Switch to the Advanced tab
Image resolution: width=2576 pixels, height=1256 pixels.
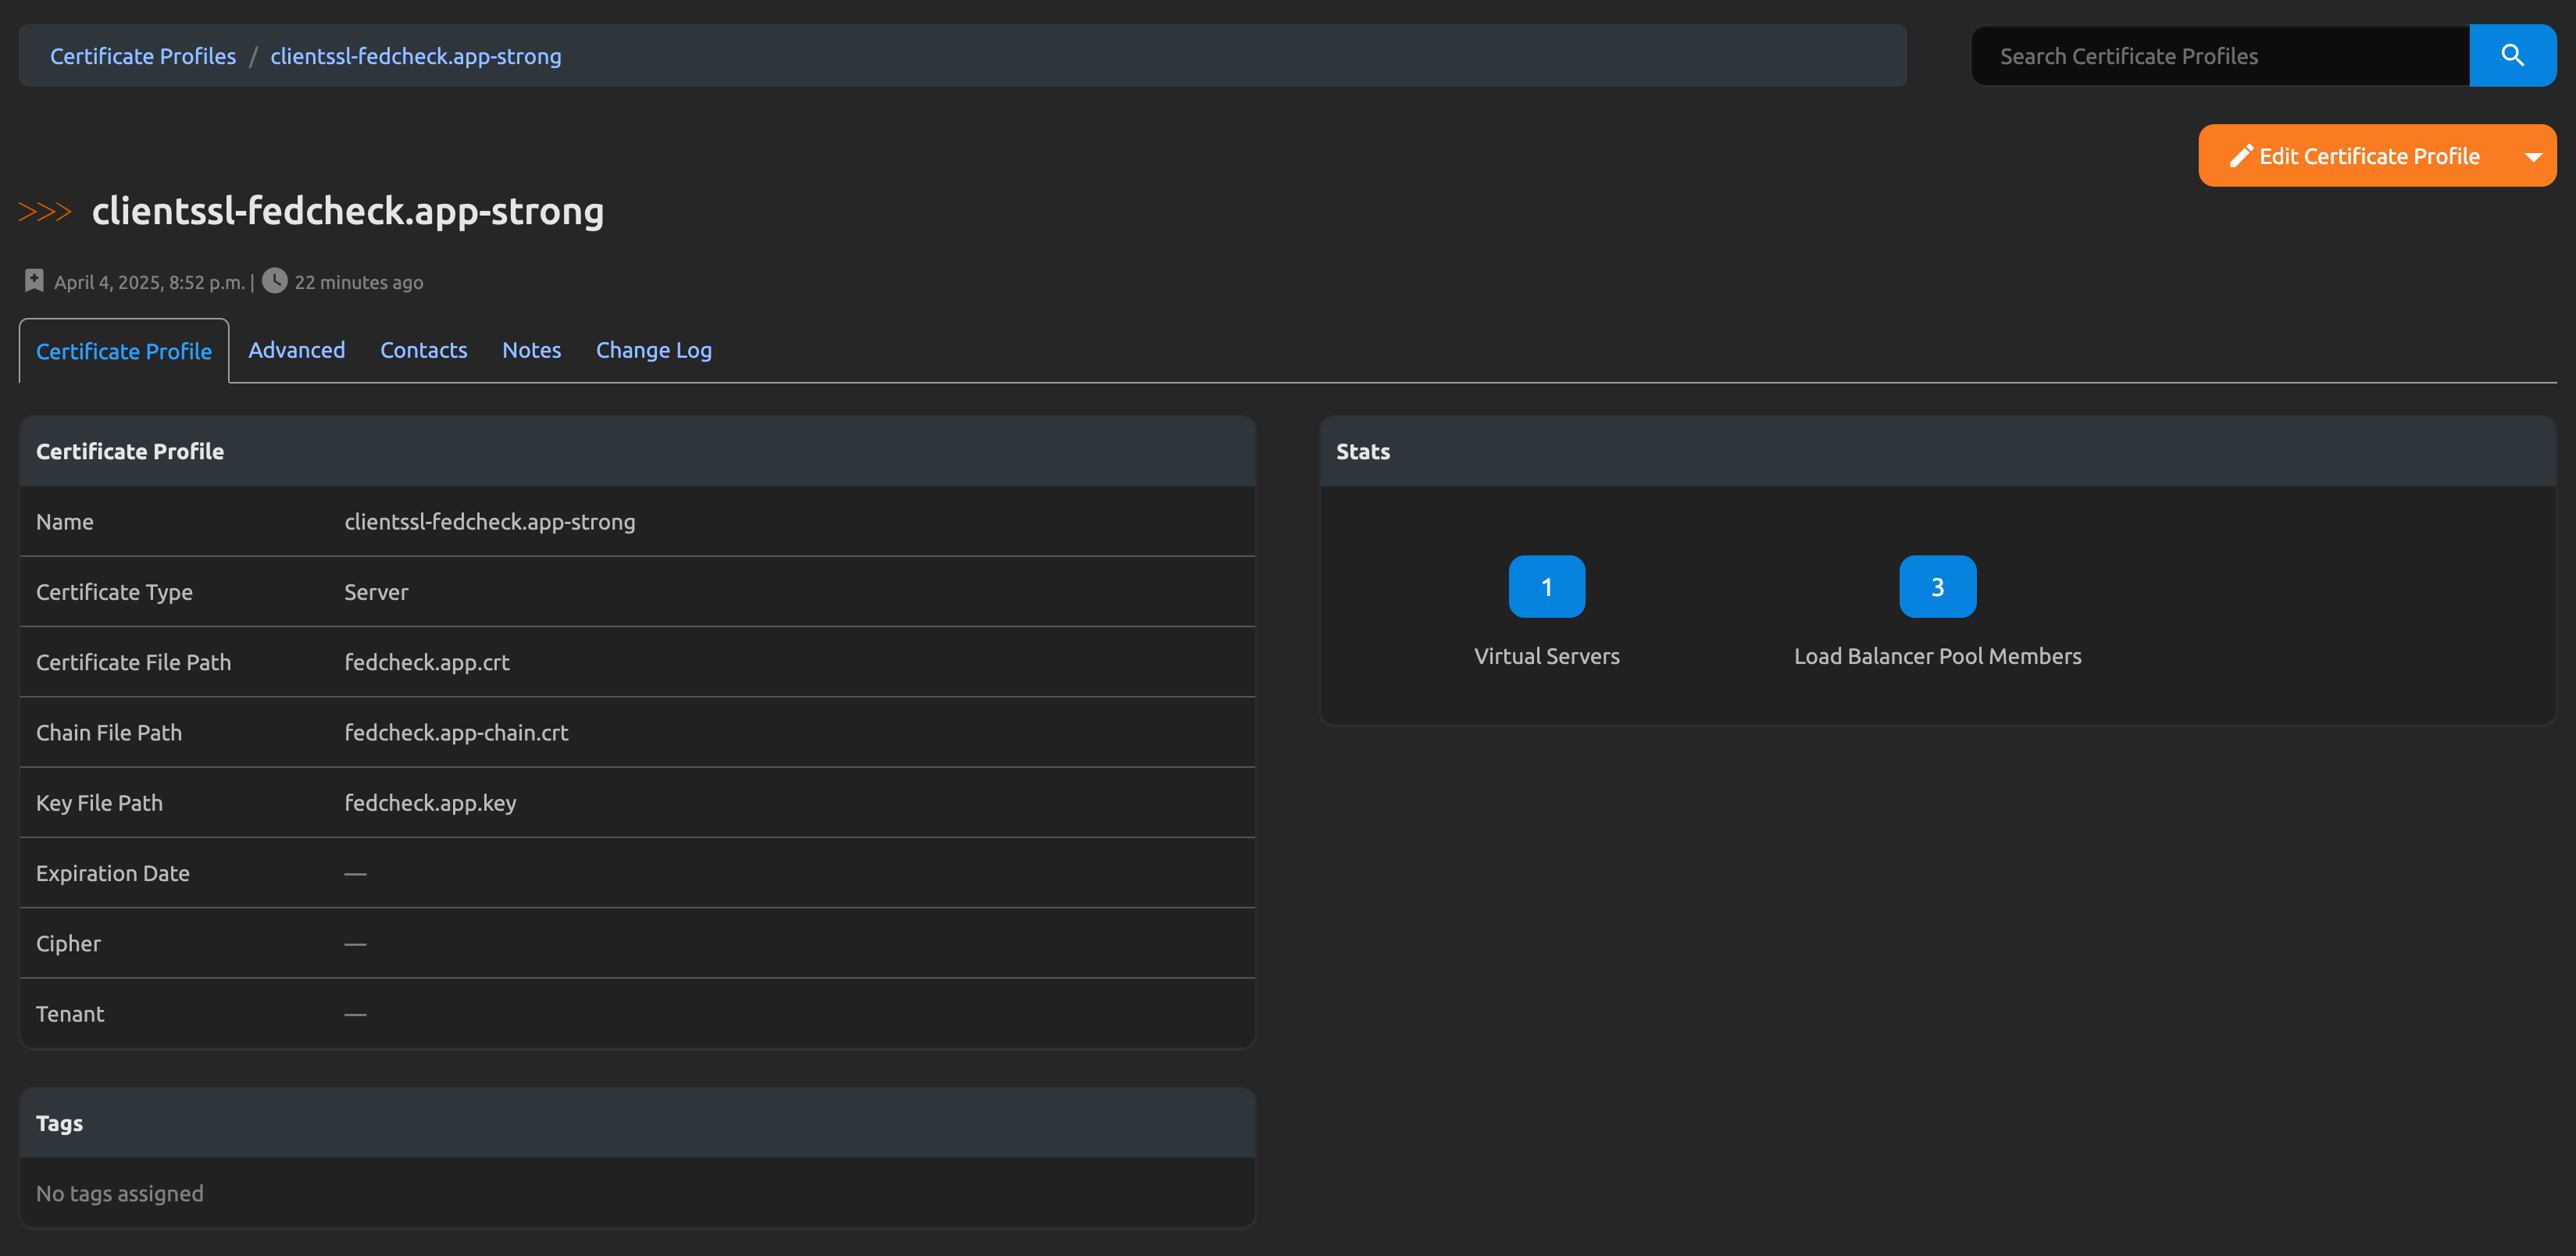pos(296,350)
